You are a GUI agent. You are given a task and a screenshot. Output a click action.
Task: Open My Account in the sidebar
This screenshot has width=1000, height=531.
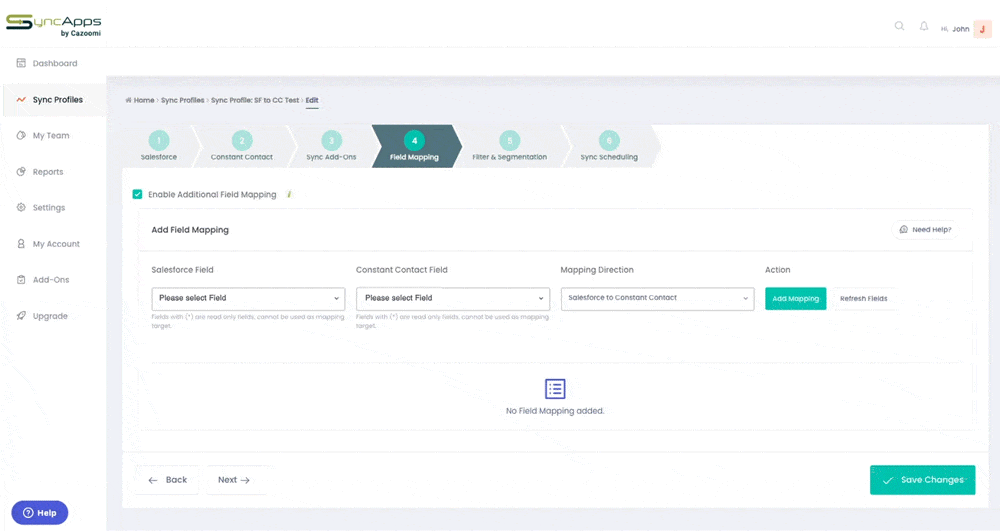coord(55,244)
